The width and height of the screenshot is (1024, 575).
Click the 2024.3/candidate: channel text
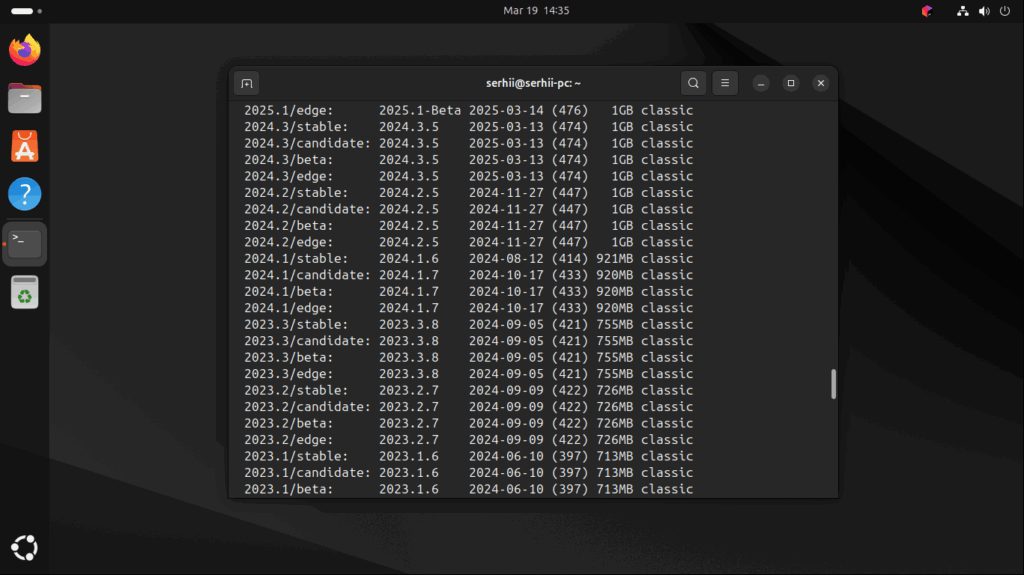click(308, 143)
